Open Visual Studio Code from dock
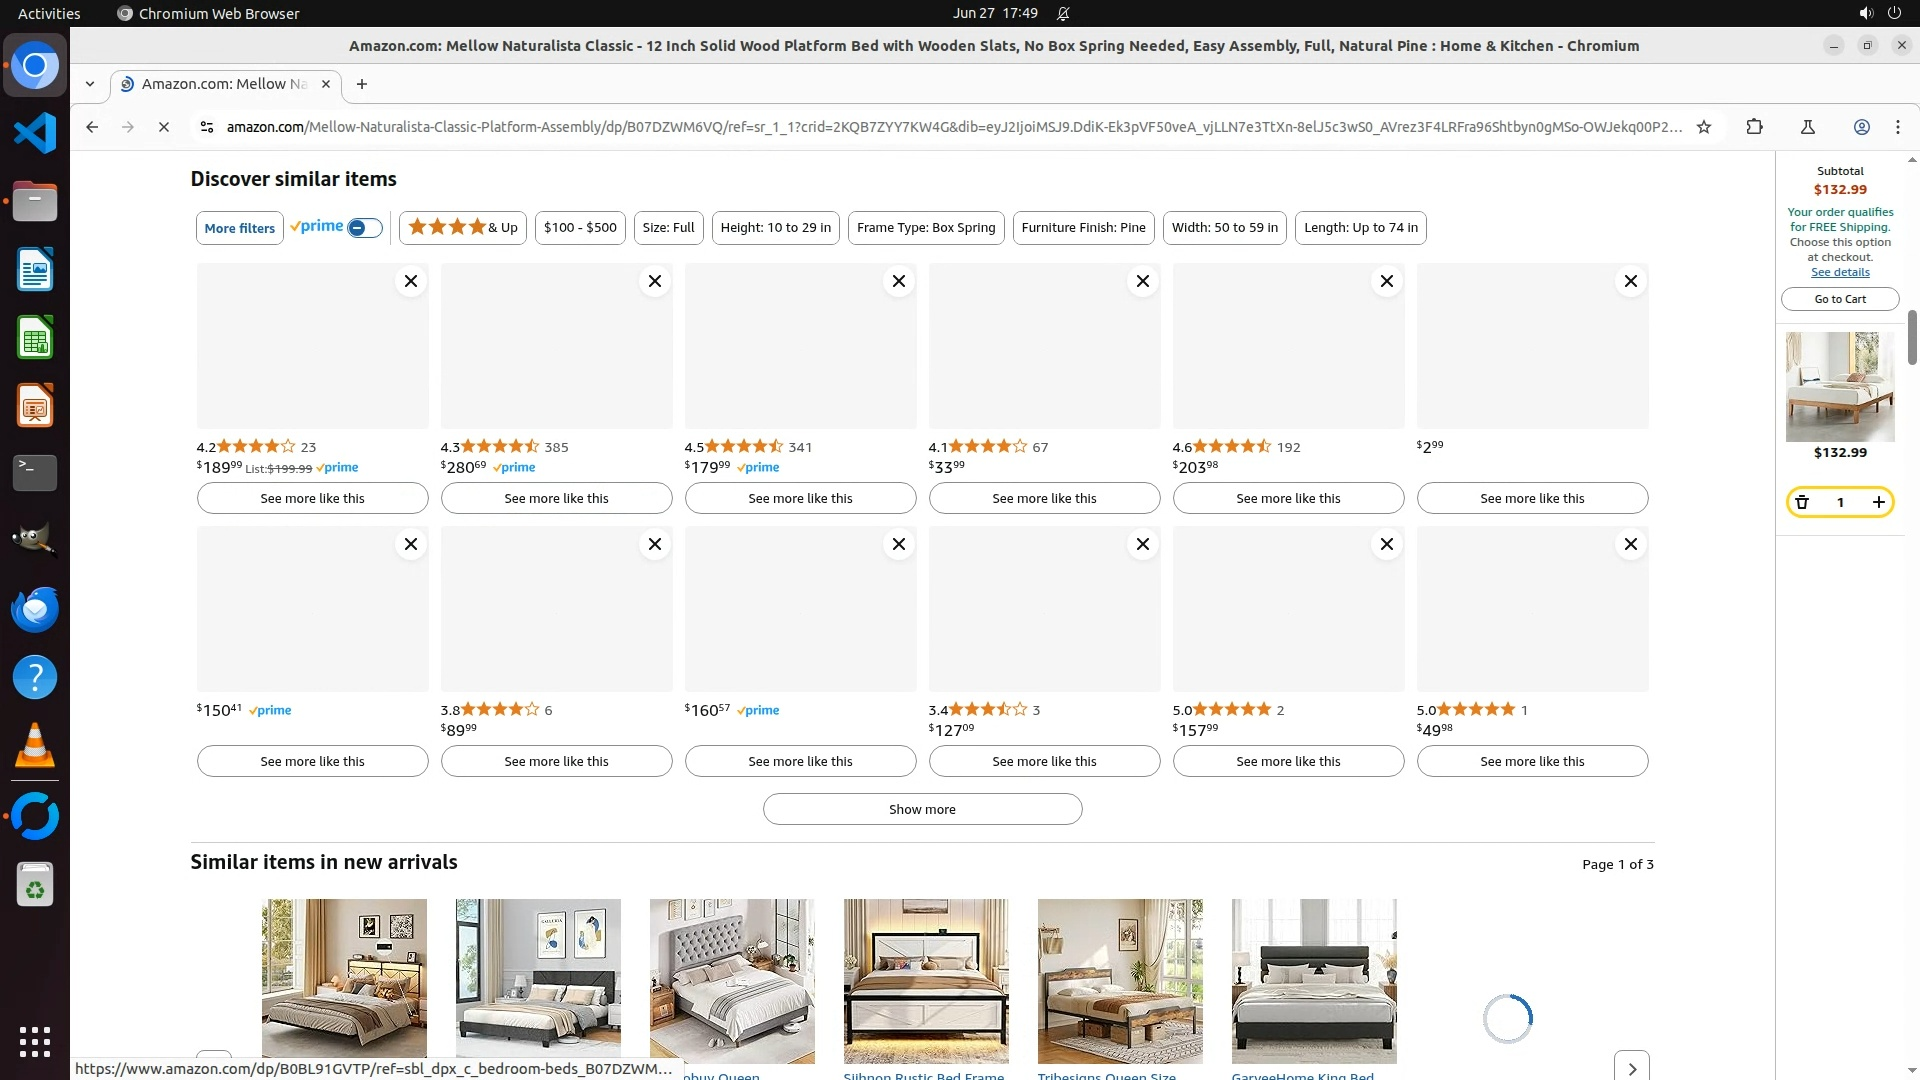The width and height of the screenshot is (1920, 1080). (35, 133)
